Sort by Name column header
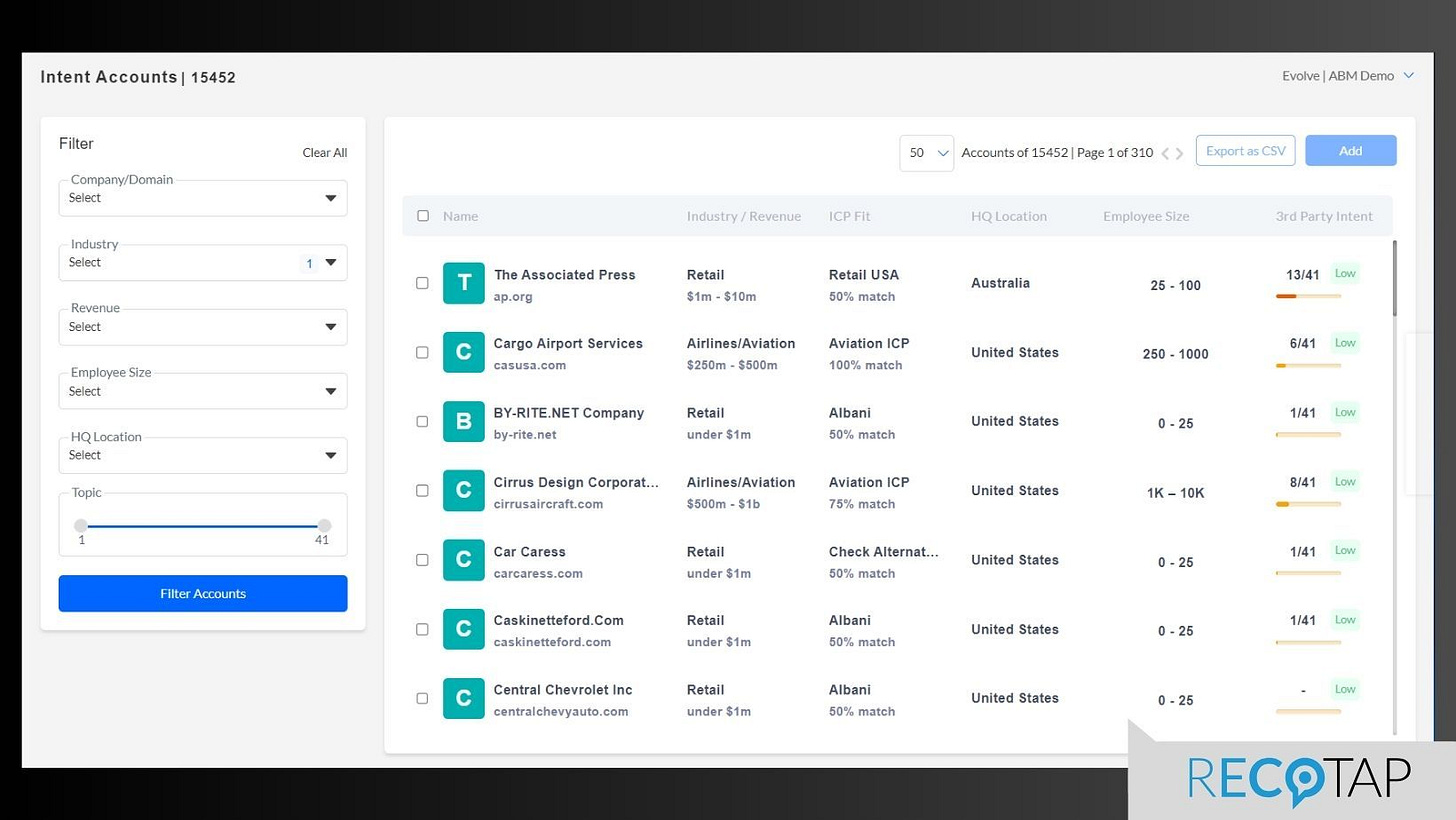 pos(460,216)
